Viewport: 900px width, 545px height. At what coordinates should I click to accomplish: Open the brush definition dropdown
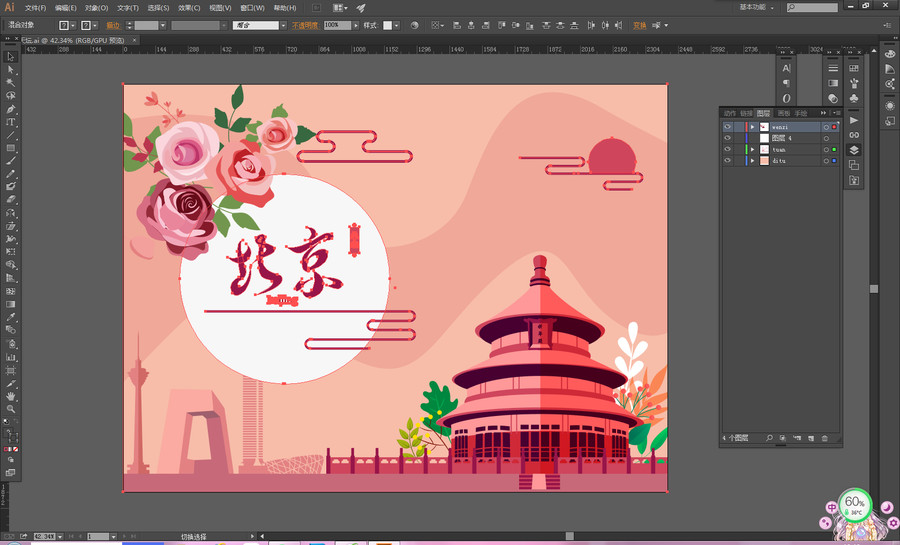click(283, 25)
